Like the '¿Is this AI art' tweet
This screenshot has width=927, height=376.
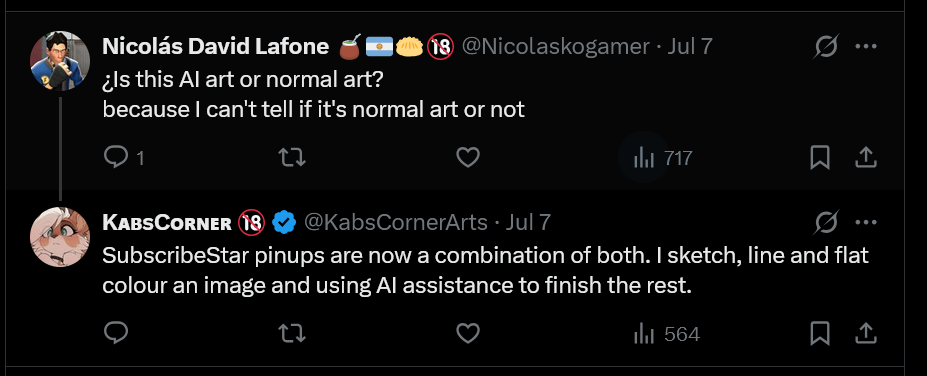coord(468,157)
